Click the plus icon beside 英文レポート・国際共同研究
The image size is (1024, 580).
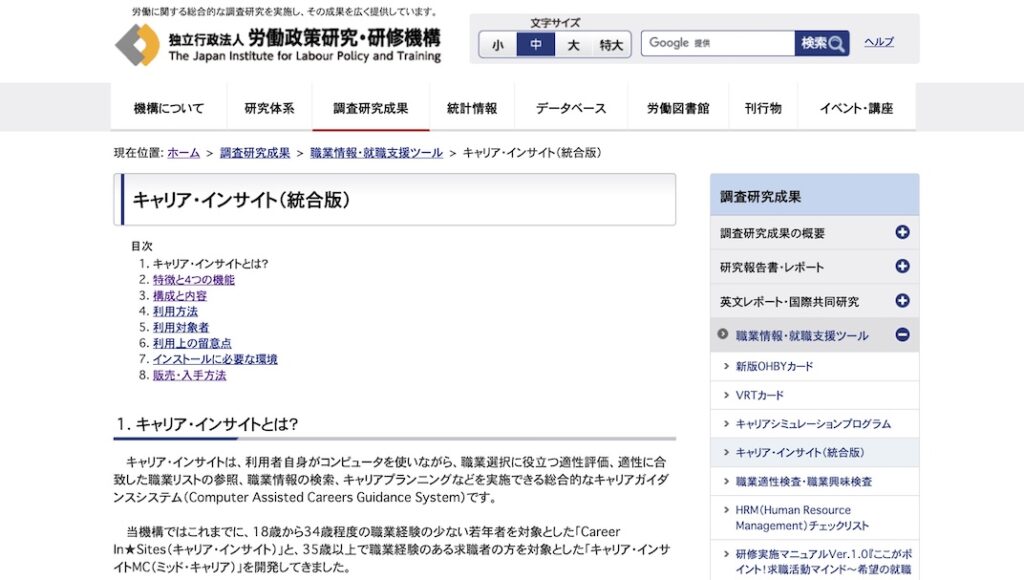(x=903, y=300)
